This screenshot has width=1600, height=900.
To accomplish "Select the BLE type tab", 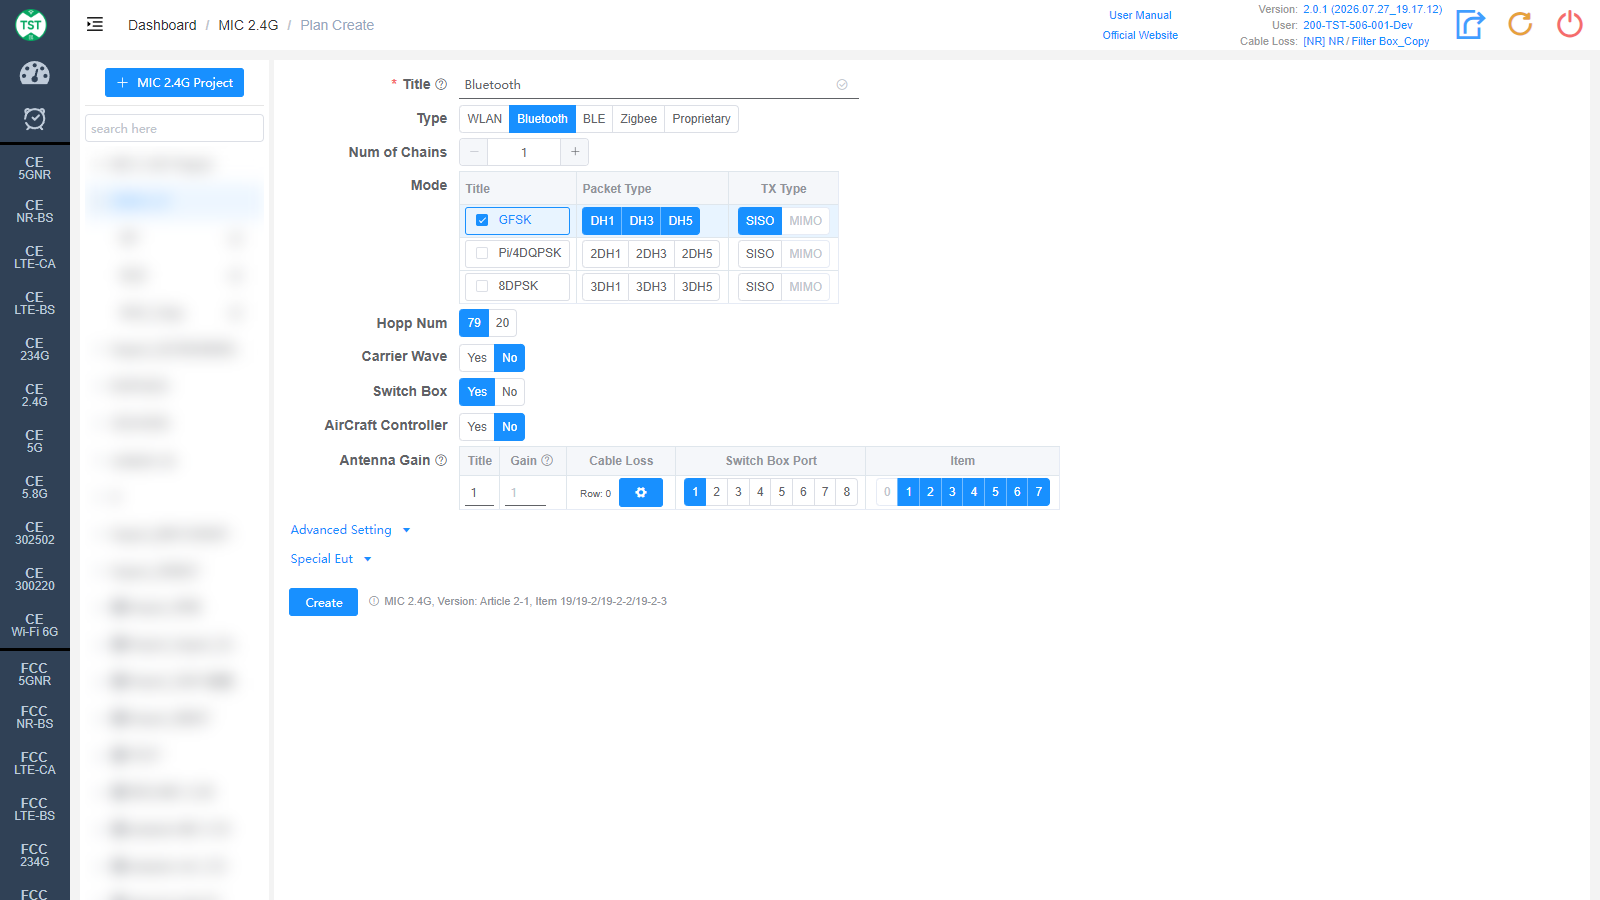I will (594, 119).
